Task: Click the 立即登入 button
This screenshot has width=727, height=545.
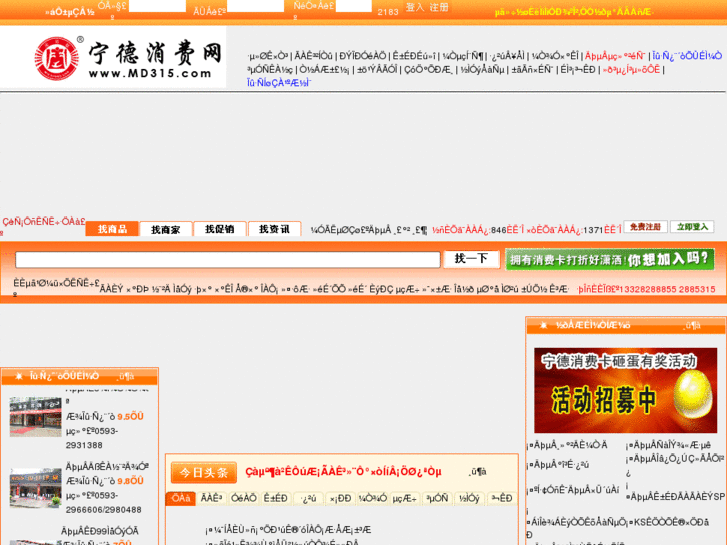Action: (x=692, y=227)
